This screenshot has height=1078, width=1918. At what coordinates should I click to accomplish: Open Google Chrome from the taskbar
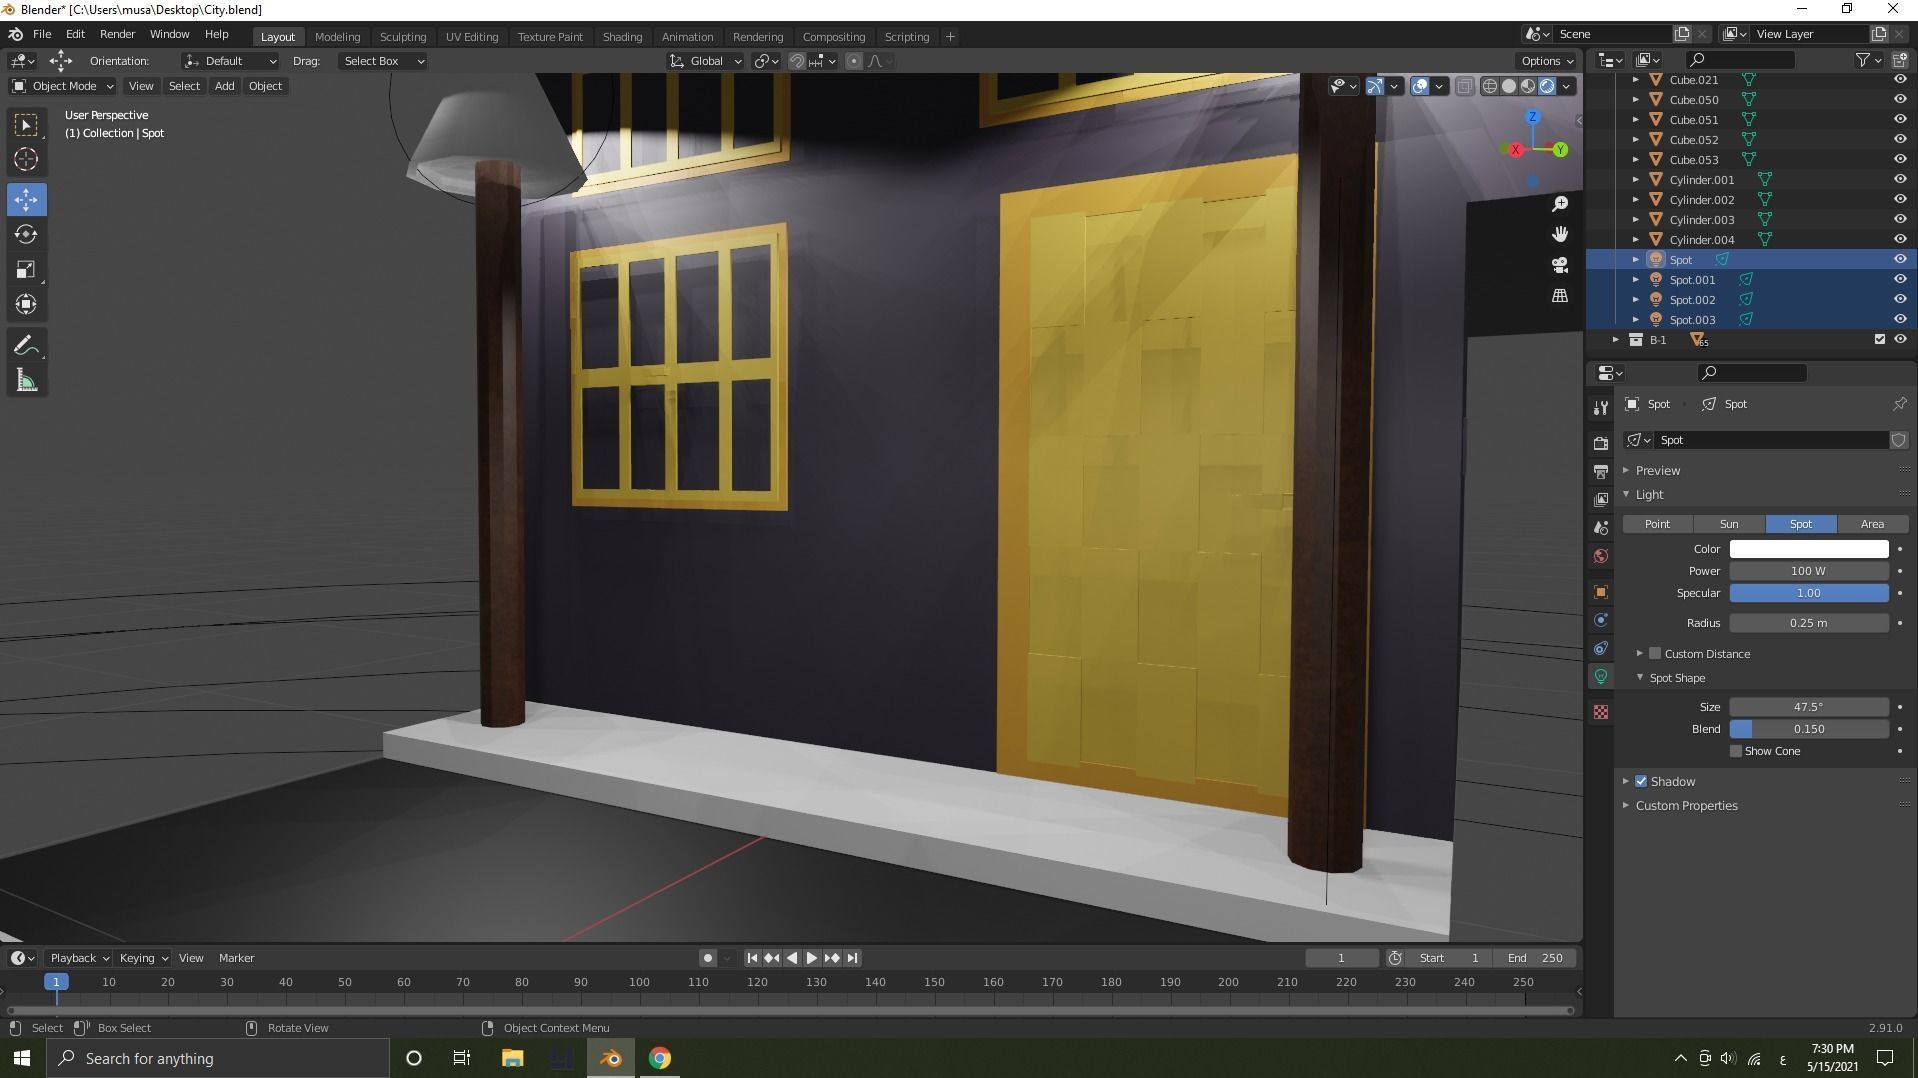point(660,1057)
